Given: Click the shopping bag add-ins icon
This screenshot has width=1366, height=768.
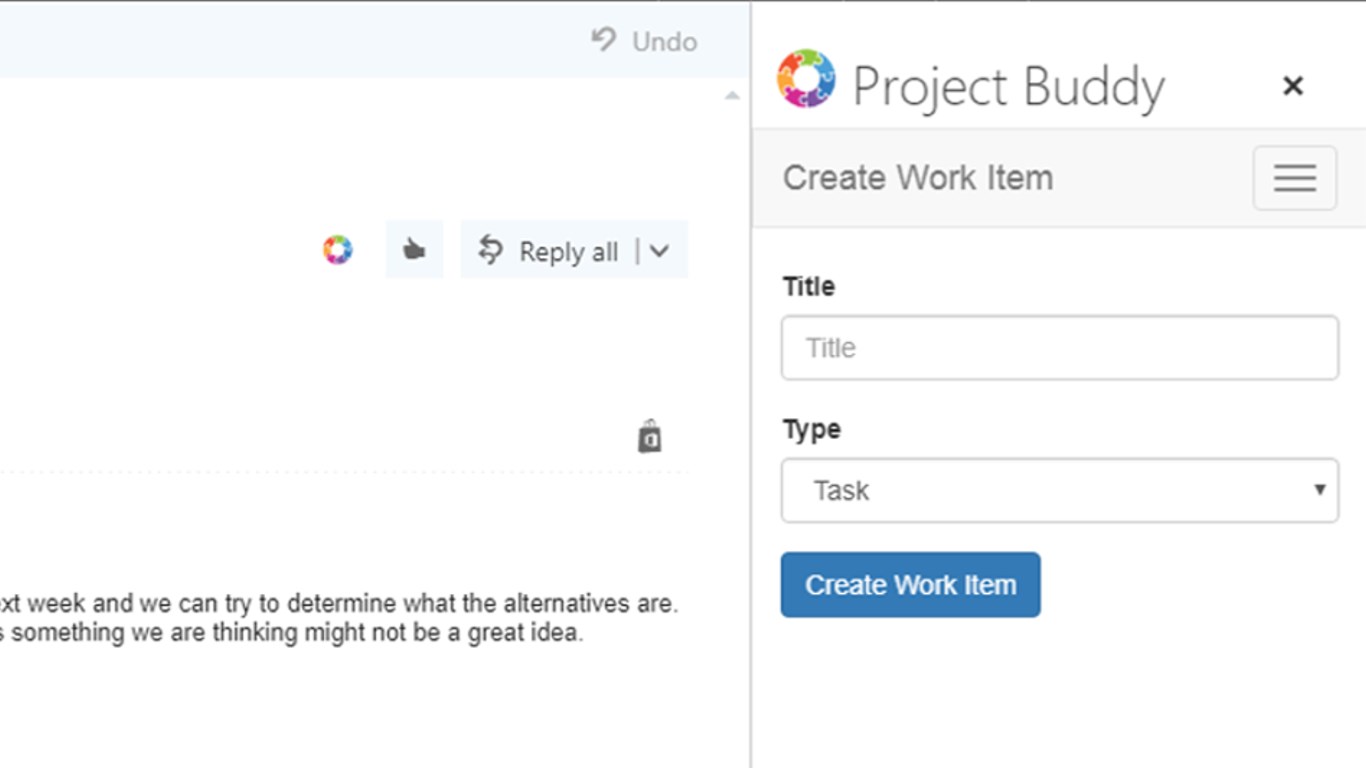Looking at the screenshot, I should point(650,437).
